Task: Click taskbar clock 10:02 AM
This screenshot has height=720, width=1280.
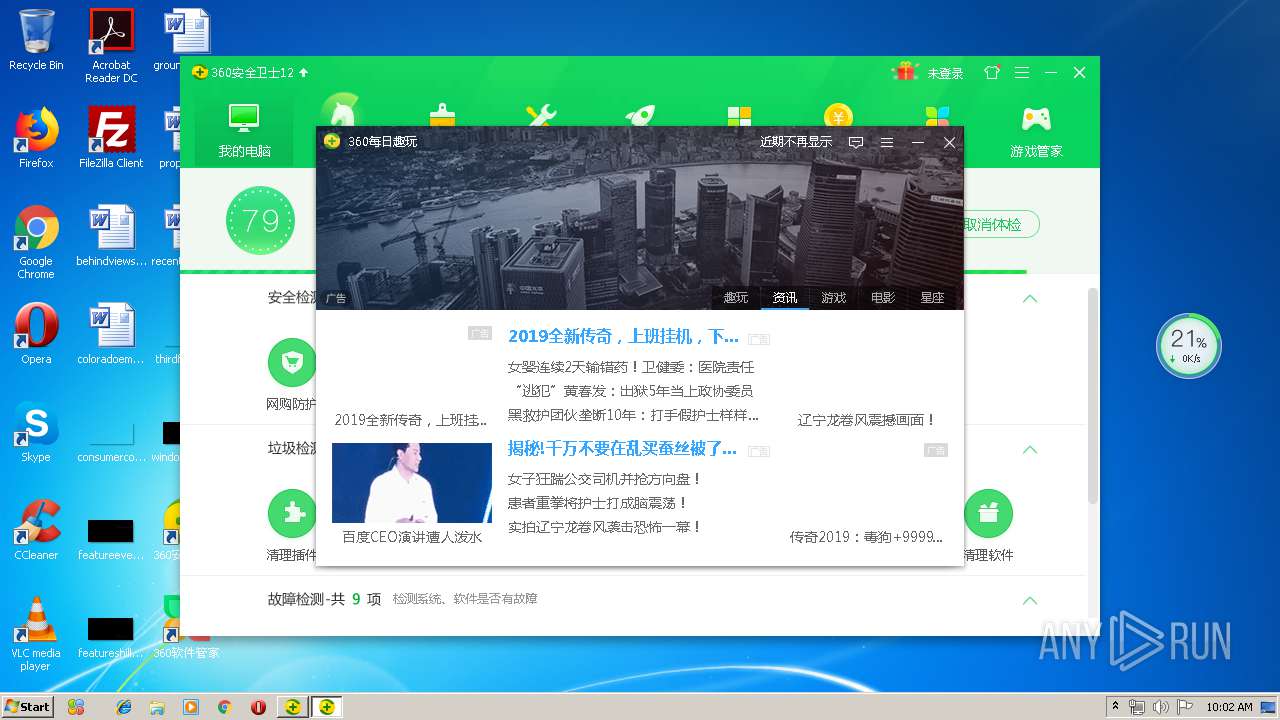Action: (1229, 707)
